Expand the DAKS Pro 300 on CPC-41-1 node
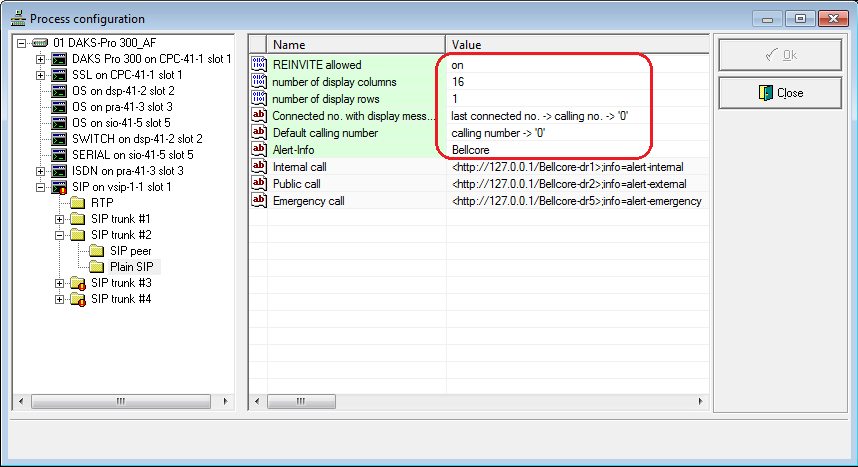Viewport: 858px width, 467px height. coord(41,59)
